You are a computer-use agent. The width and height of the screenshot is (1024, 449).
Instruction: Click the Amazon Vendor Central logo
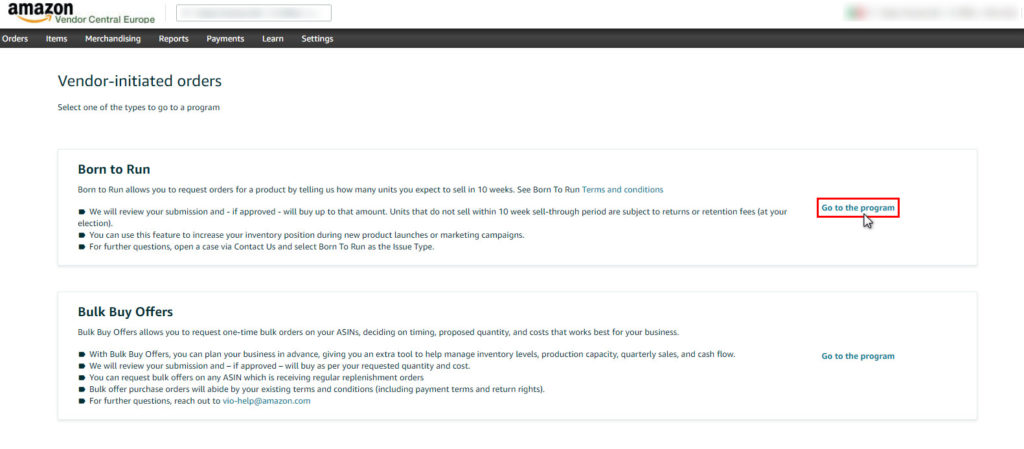[81, 13]
